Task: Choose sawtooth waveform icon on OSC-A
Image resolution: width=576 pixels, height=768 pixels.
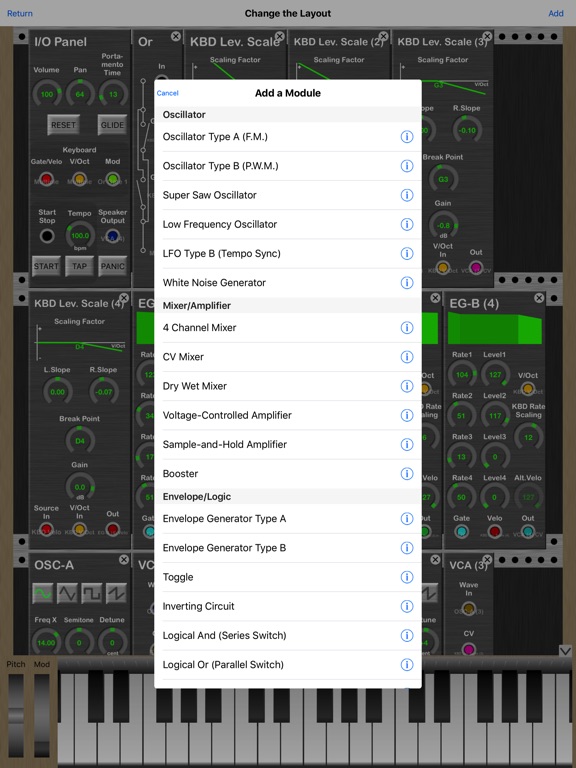Action: (x=116, y=593)
